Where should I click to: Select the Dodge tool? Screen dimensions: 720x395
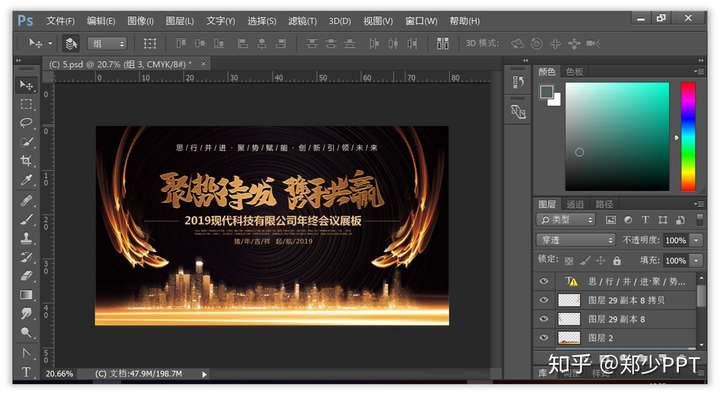click(x=26, y=332)
